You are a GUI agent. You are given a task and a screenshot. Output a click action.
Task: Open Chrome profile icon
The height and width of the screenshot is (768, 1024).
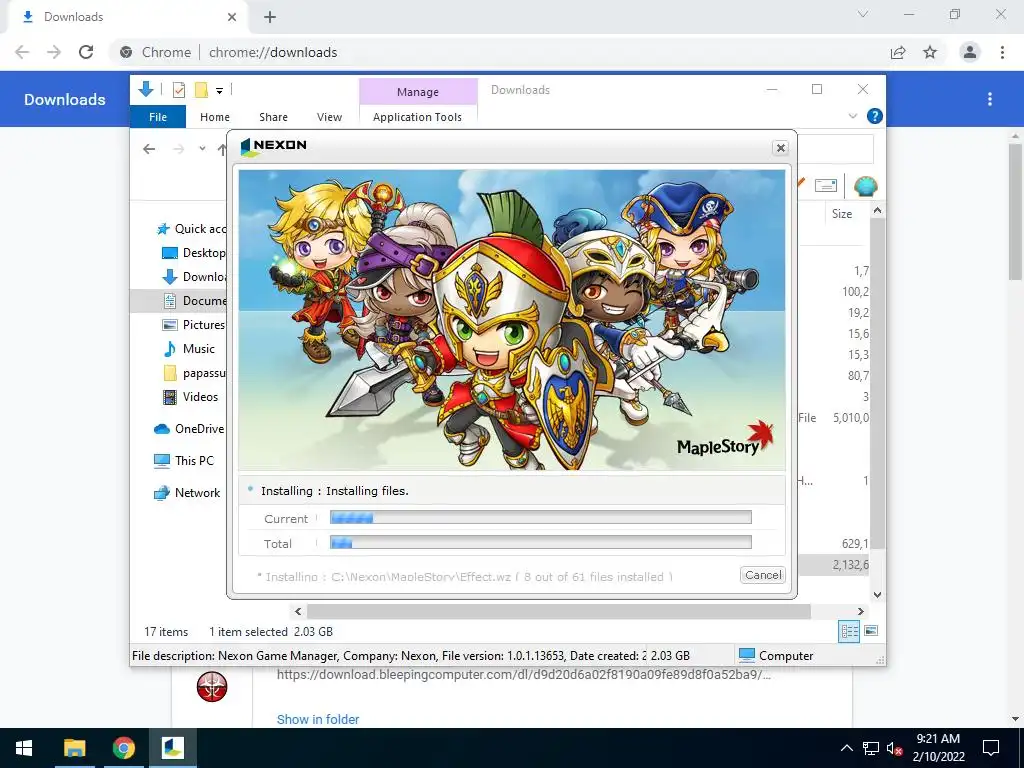[x=970, y=52]
